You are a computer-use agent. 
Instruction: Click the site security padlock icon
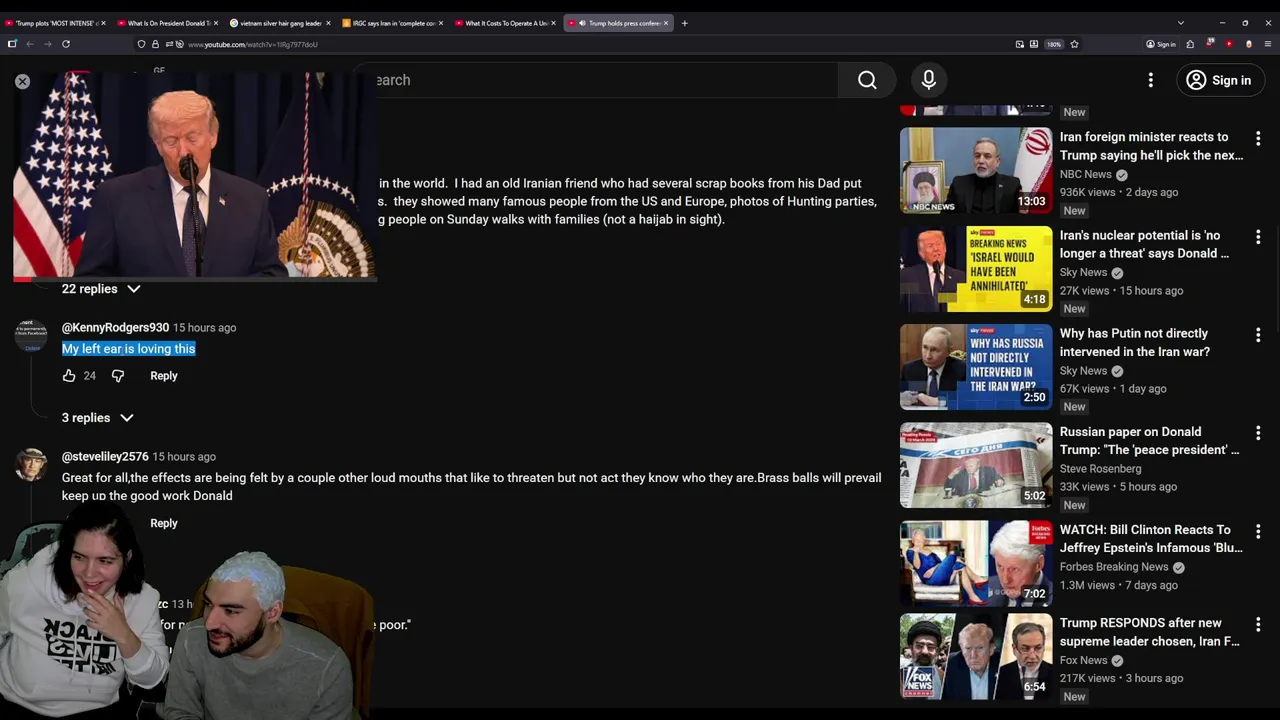click(156, 44)
